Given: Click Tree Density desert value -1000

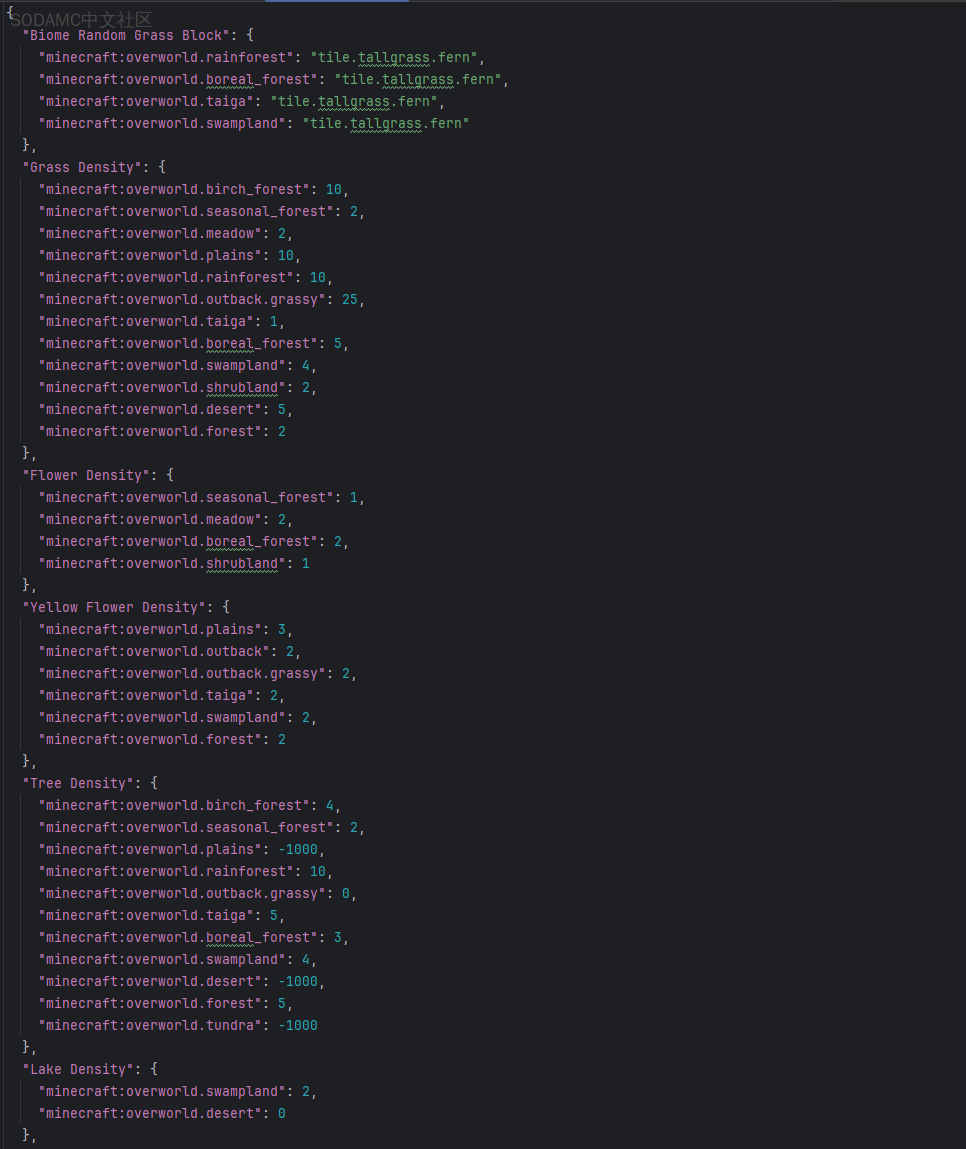Looking at the screenshot, I should (x=298, y=980).
